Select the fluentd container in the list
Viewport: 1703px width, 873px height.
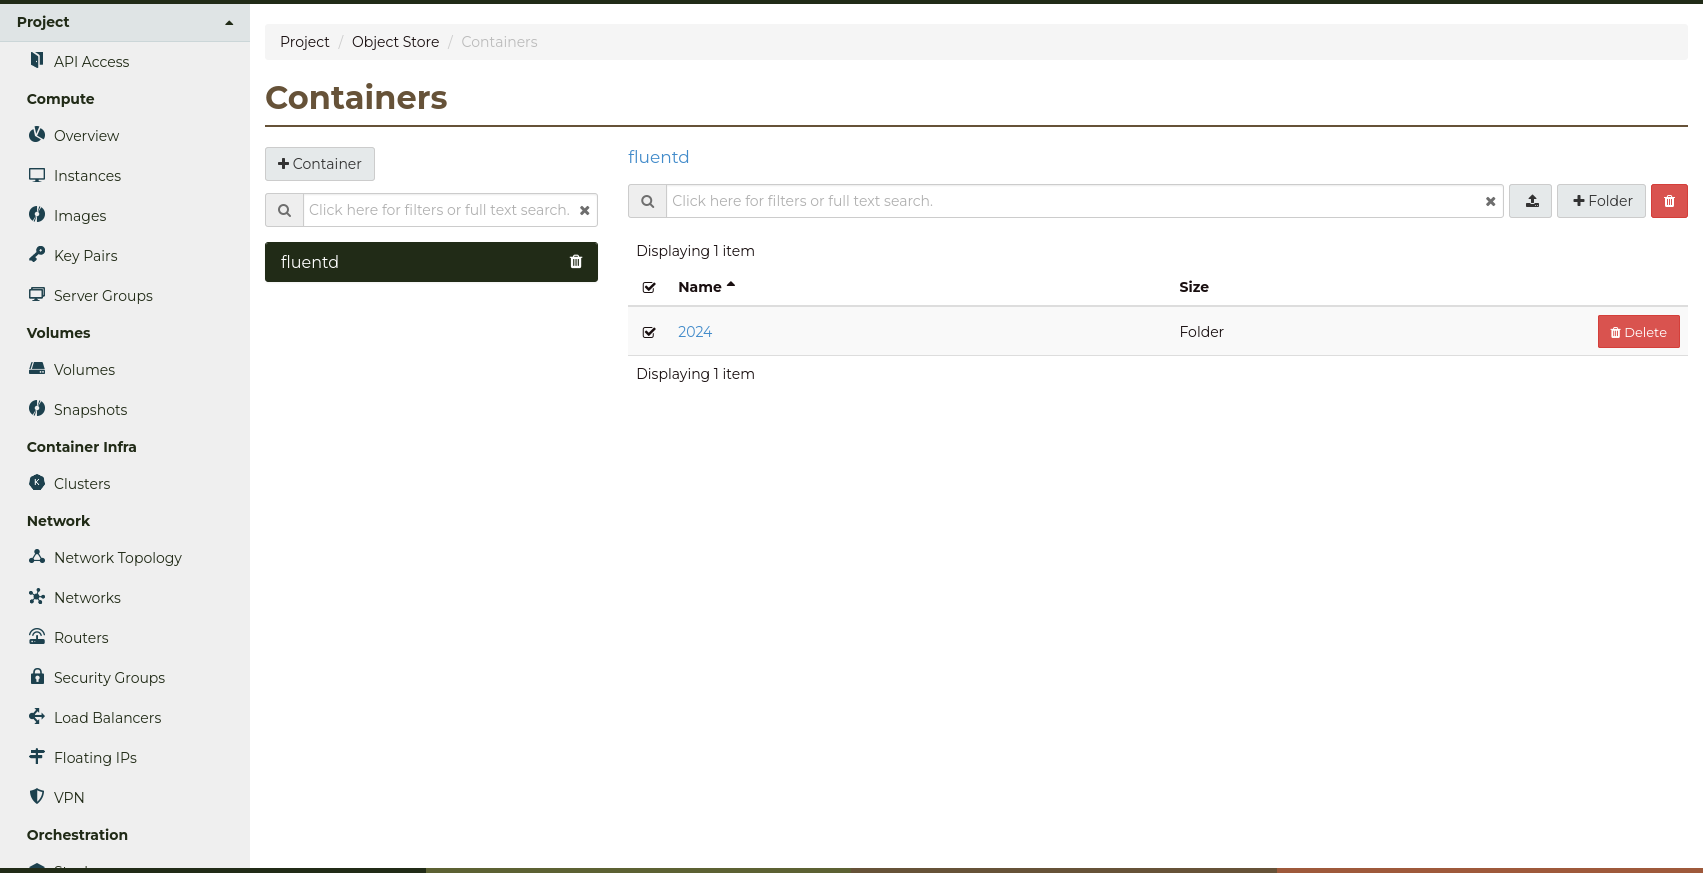[431, 262]
